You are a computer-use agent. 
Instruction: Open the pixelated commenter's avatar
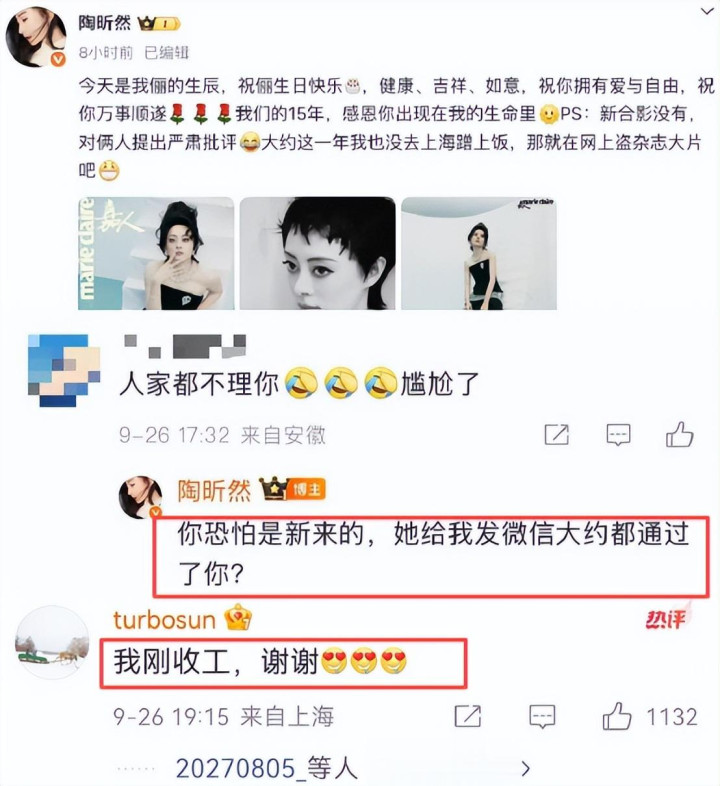[x=64, y=370]
